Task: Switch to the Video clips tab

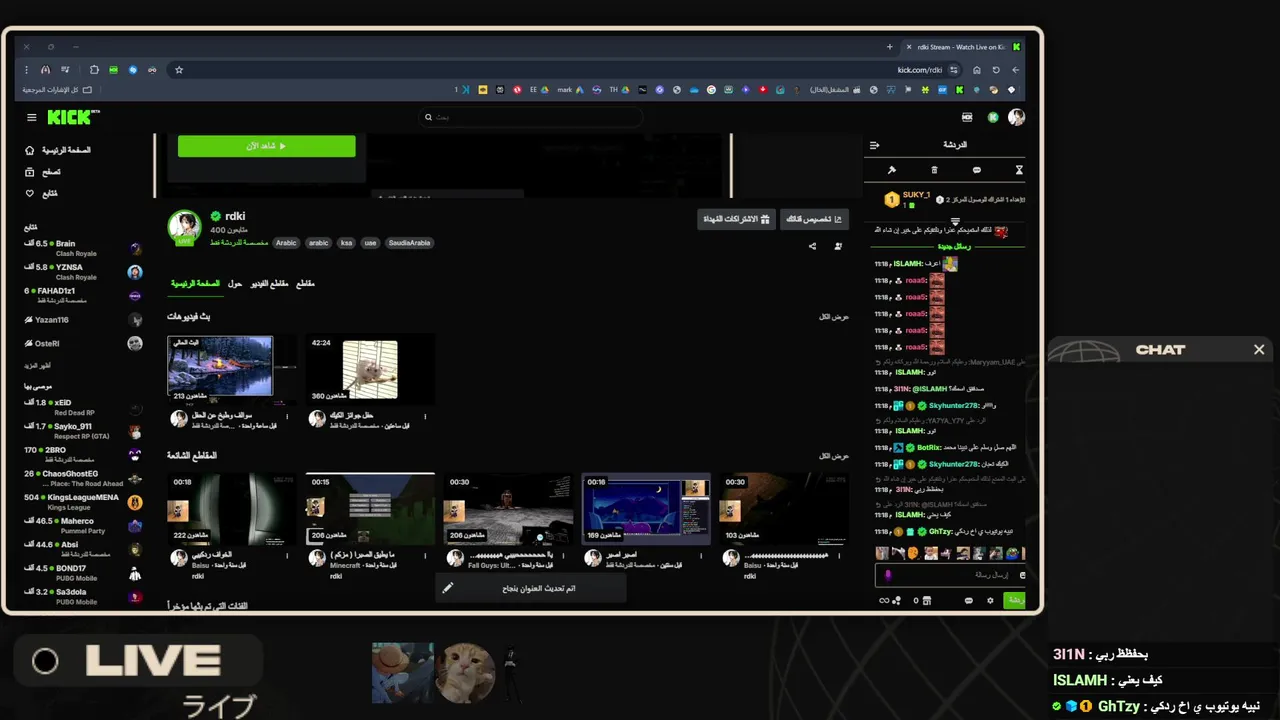Action: tap(269, 283)
